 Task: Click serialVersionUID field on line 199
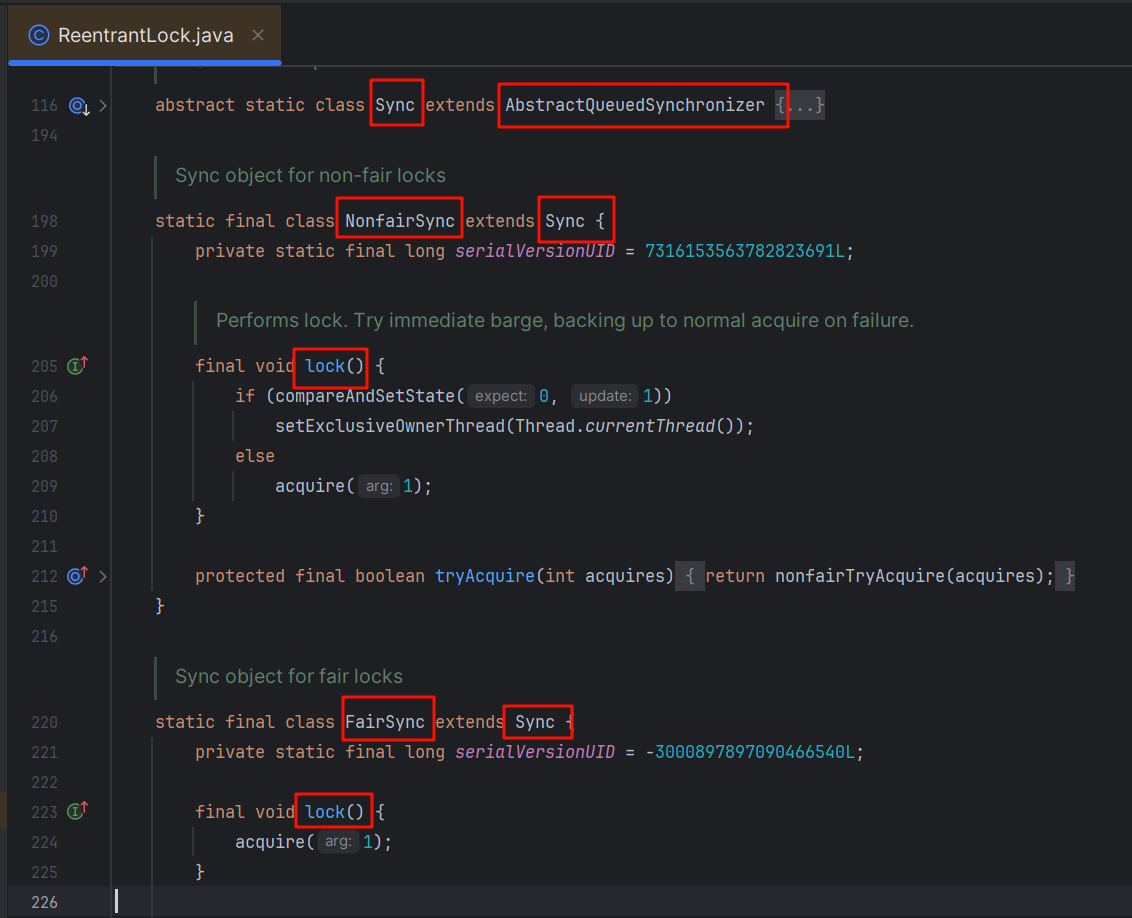pos(535,251)
